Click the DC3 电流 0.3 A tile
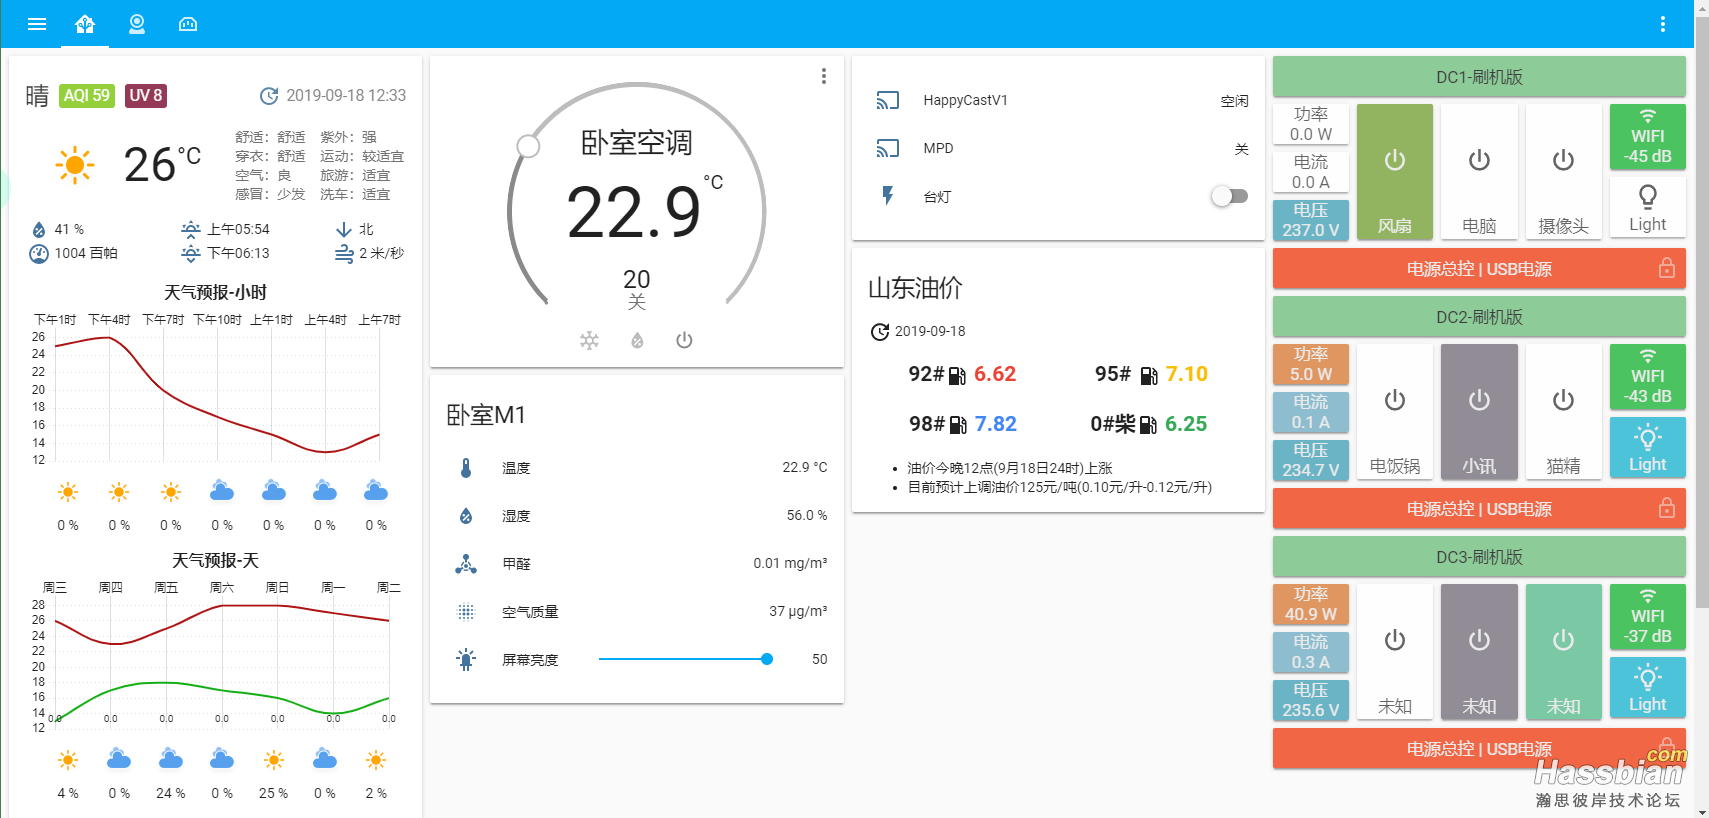Screen dimensions: 1709x818 (1311, 652)
